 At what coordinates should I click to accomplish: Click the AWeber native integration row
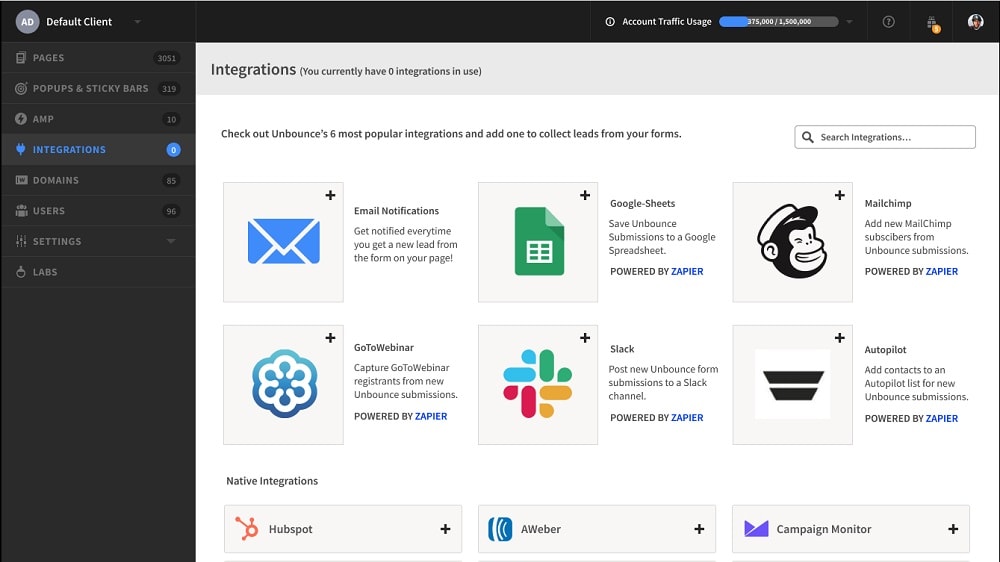coord(597,529)
